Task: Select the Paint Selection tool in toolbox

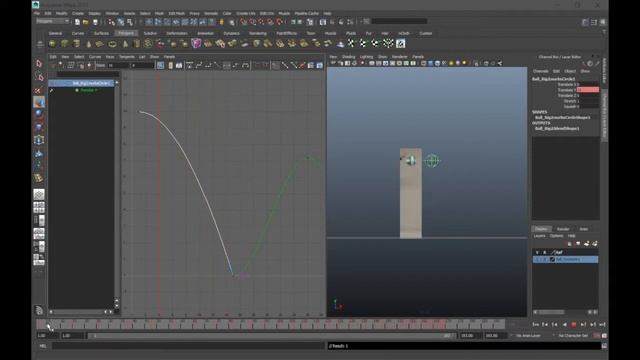Action: (x=39, y=90)
